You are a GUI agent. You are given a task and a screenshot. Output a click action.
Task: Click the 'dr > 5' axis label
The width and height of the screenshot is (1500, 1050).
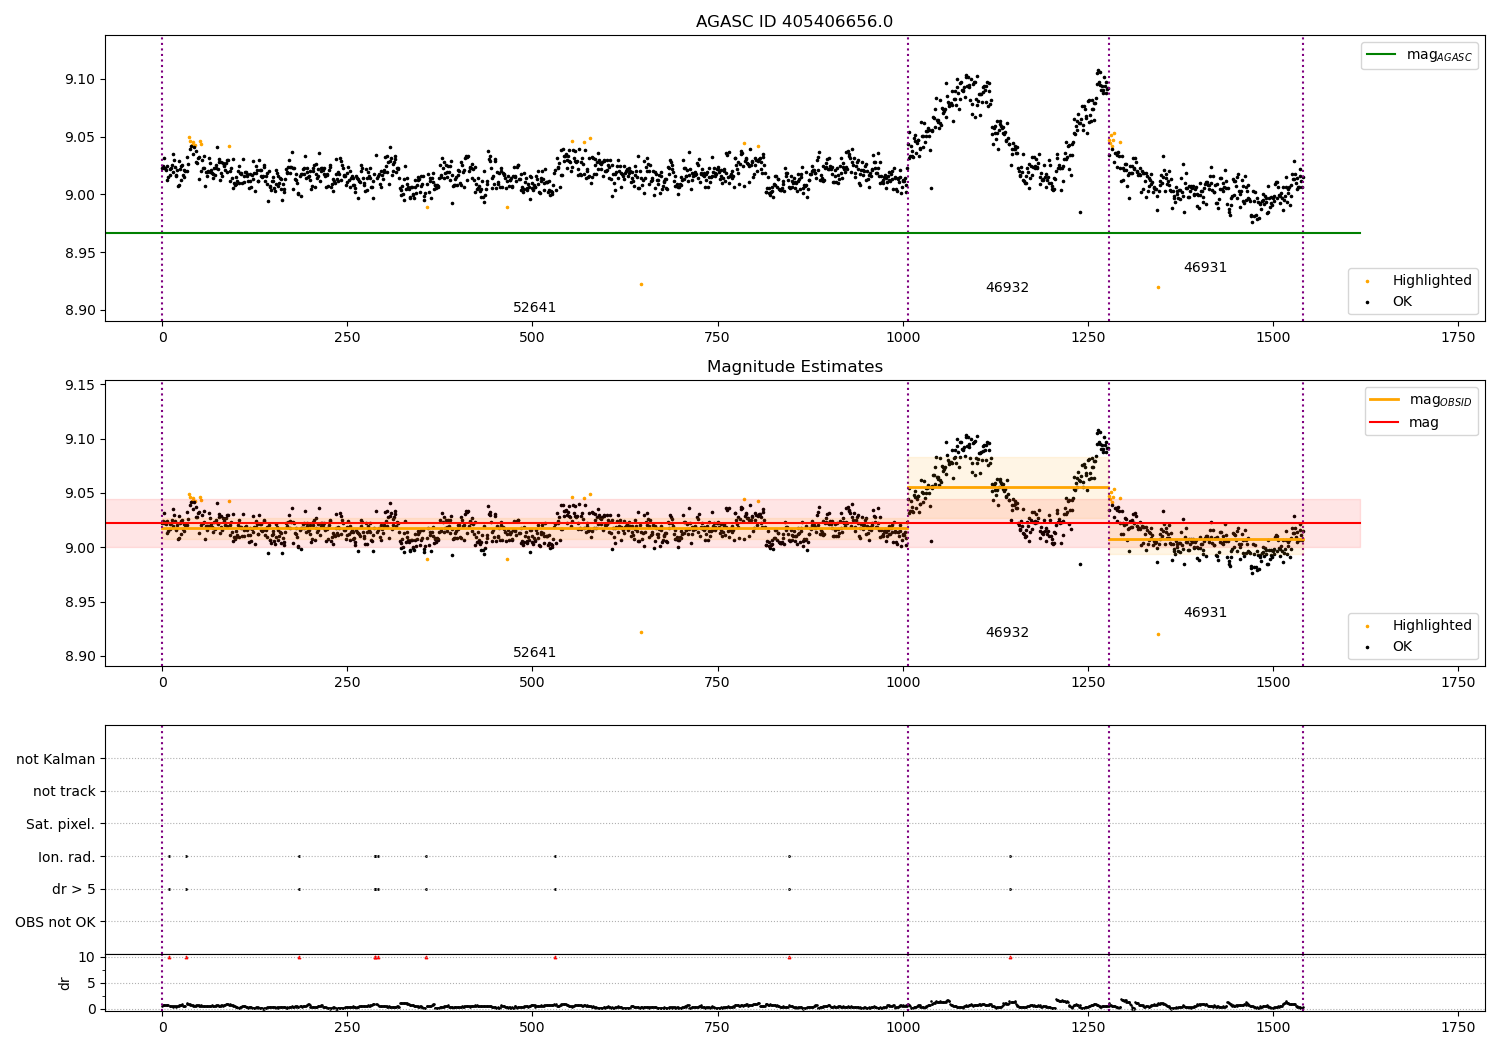[74, 890]
